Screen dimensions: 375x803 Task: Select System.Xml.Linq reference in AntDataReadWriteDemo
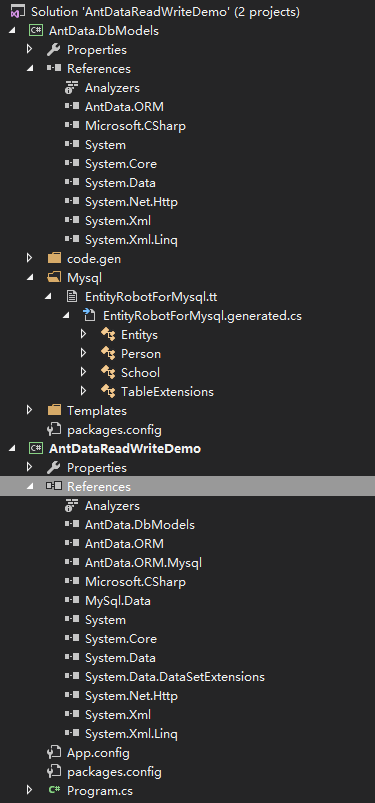click(x=131, y=734)
